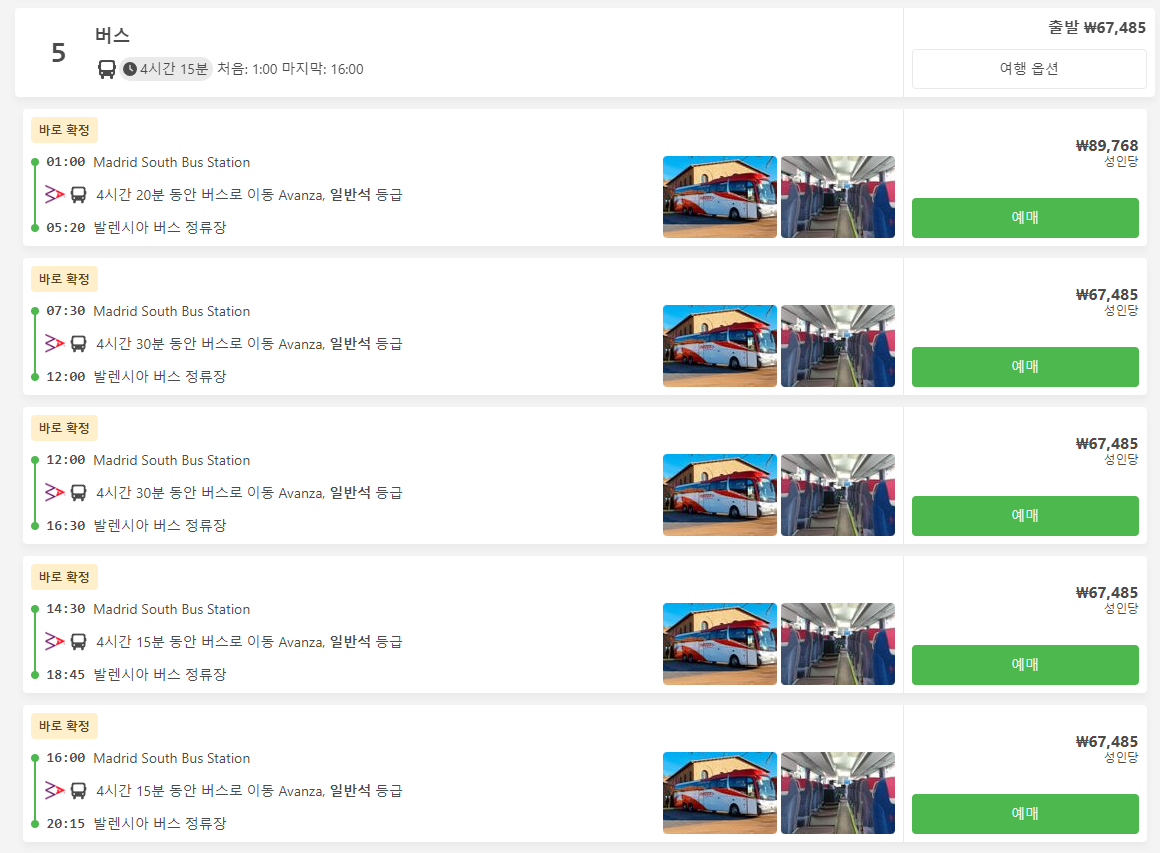Image resolution: width=1160 pixels, height=853 pixels.
Task: Click Avanza logo on 16:00 departure
Action: tap(55, 790)
